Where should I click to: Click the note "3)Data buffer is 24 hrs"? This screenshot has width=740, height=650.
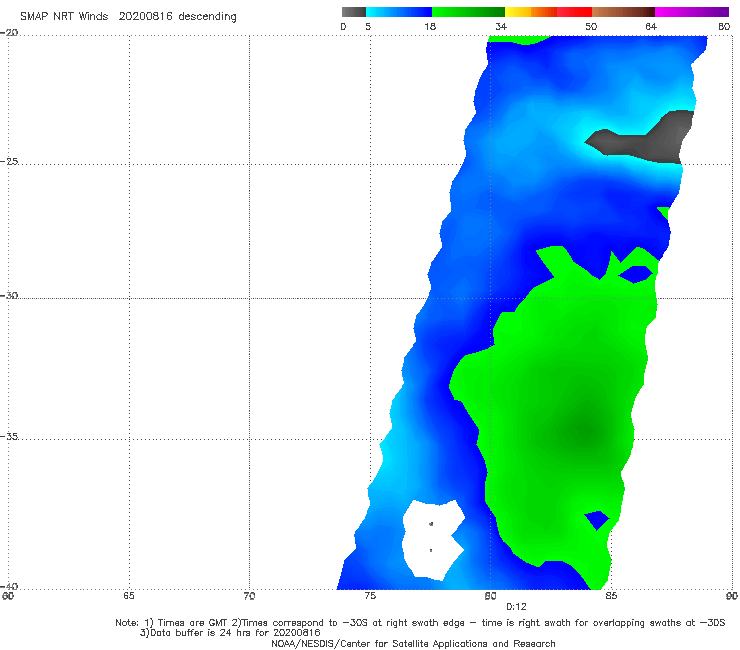tap(230, 633)
